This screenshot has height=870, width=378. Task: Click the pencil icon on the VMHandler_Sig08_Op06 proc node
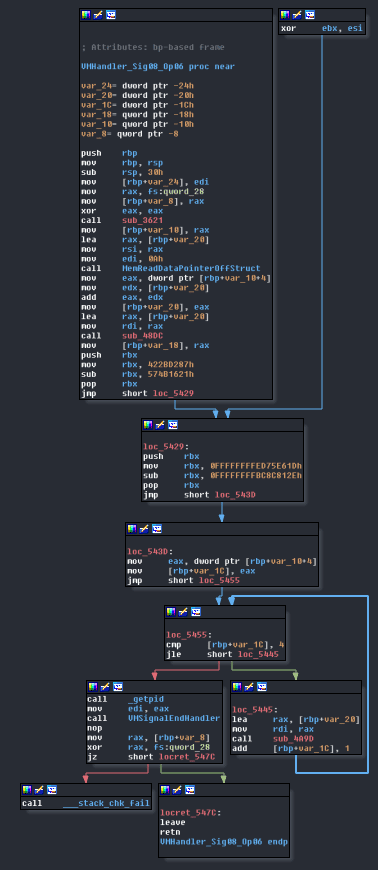pyautogui.click(x=98, y=15)
